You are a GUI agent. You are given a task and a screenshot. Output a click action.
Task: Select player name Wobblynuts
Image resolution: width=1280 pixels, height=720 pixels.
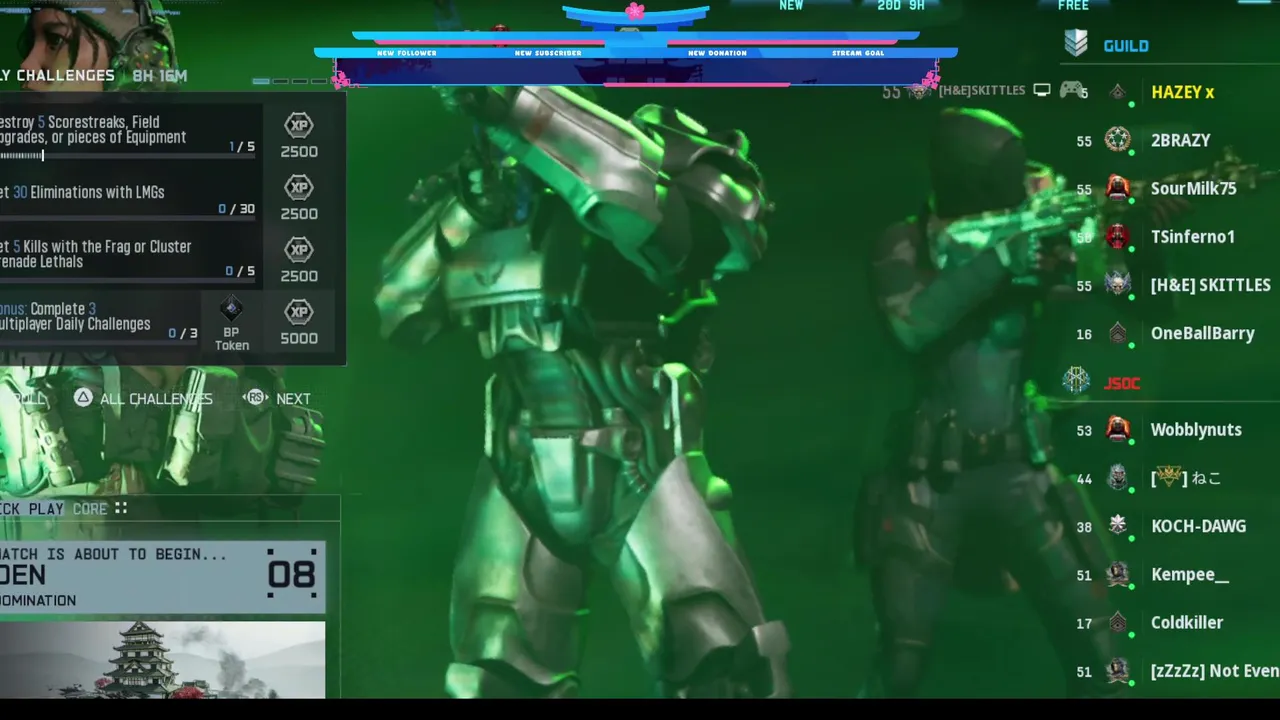click(1196, 430)
